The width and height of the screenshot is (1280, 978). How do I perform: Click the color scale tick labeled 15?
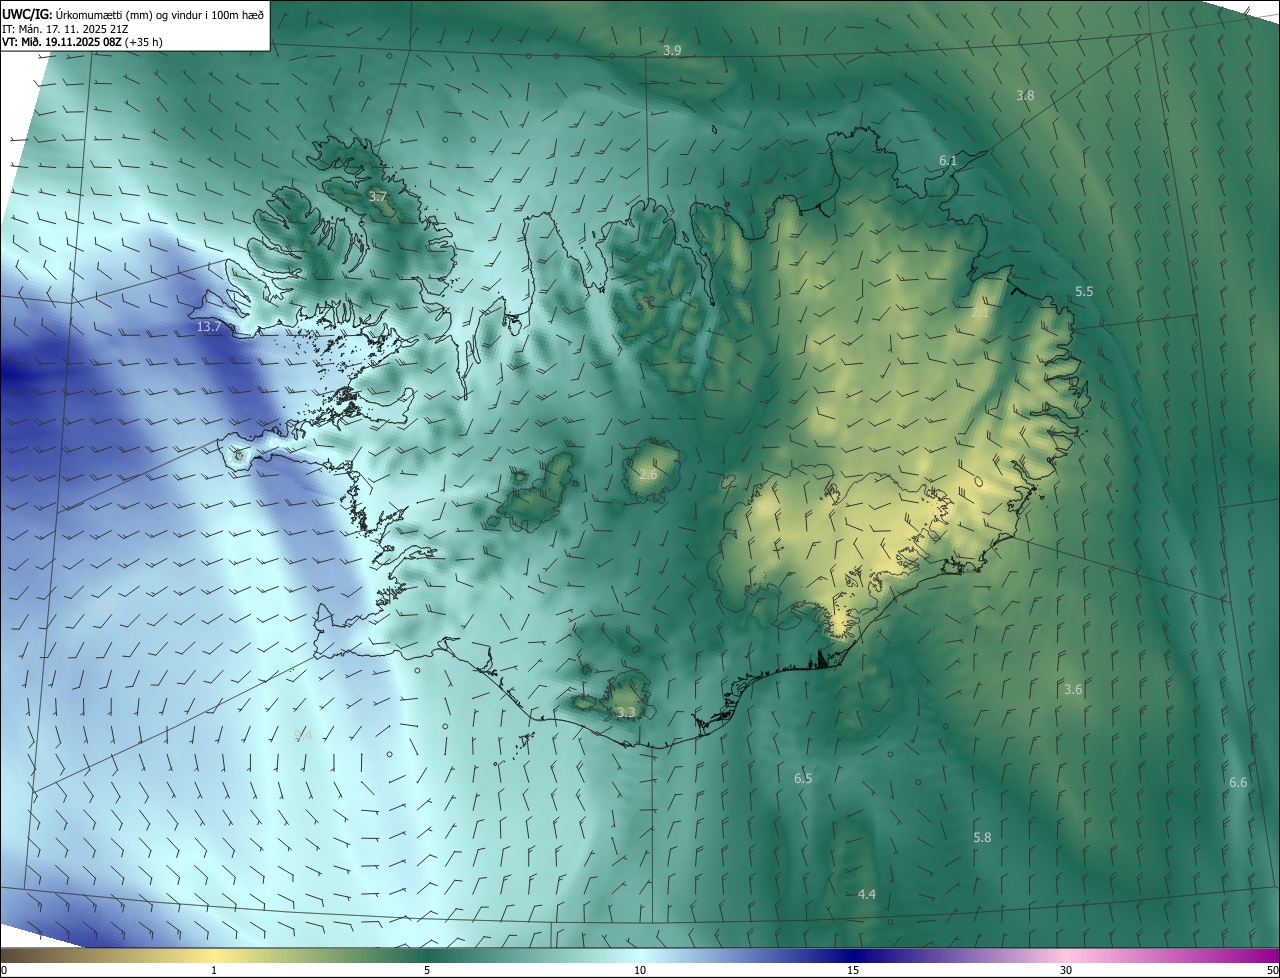[x=853, y=970]
